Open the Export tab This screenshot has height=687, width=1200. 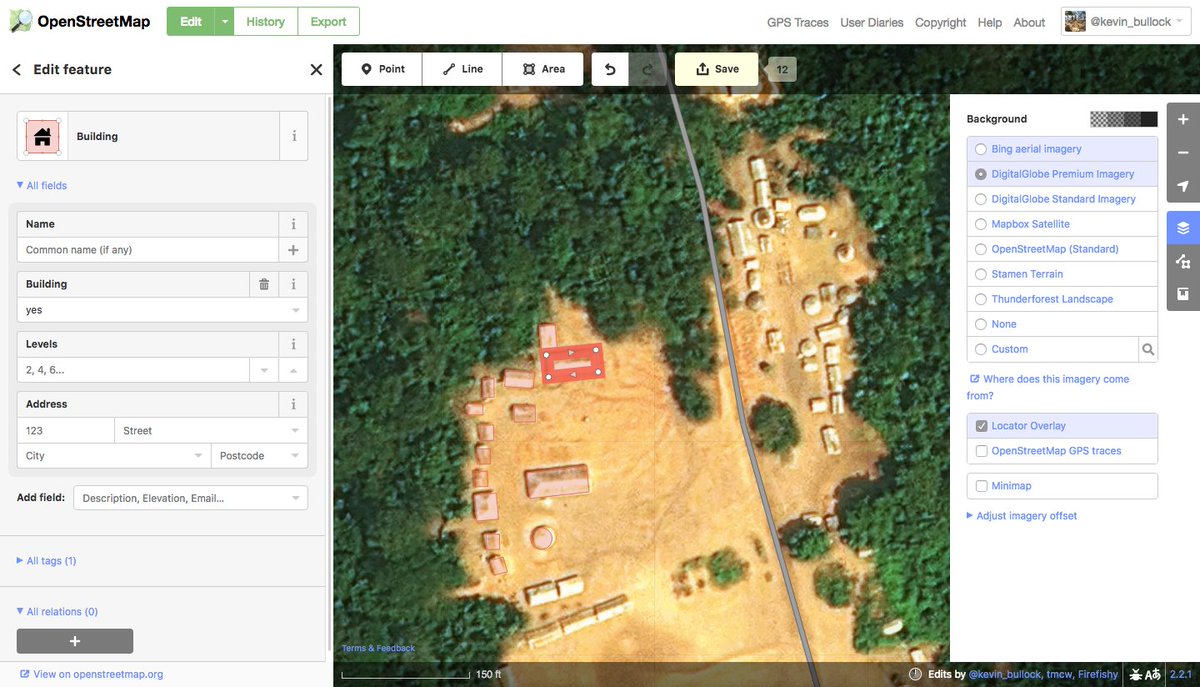[x=328, y=21]
